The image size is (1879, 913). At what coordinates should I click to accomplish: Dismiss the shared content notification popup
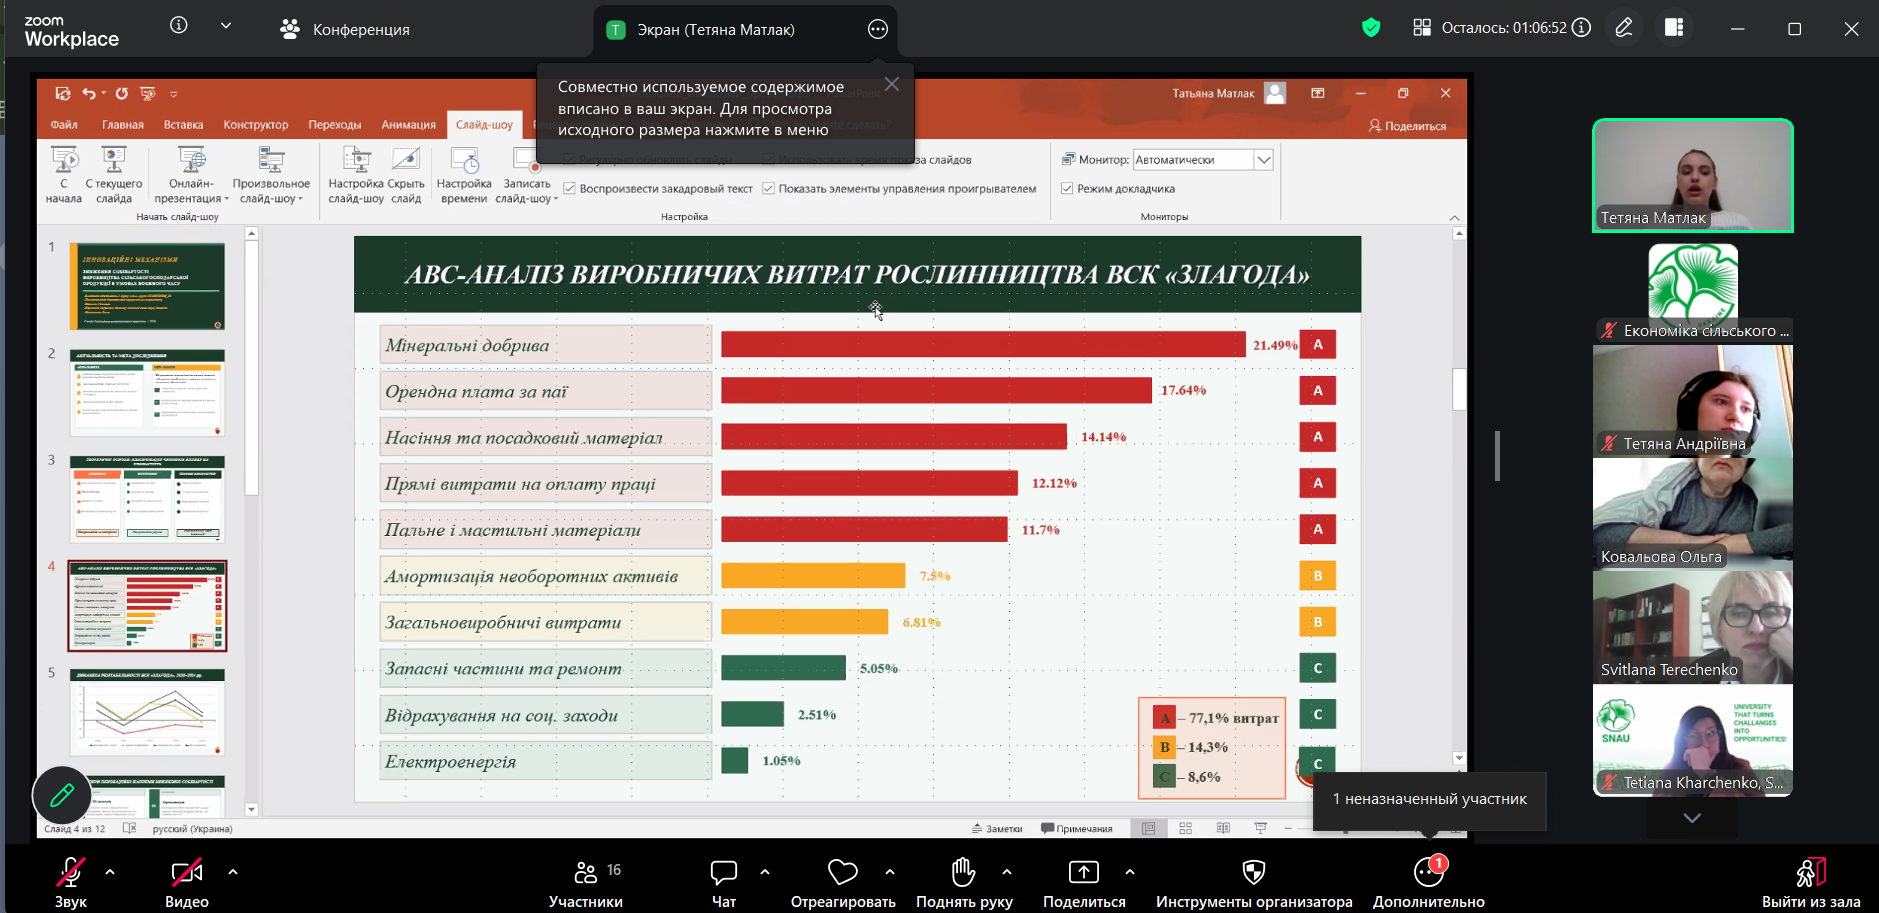click(892, 85)
